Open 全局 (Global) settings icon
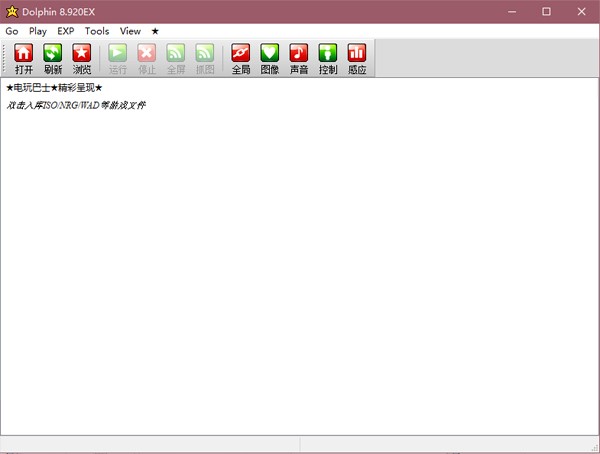This screenshot has height=454, width=600. tap(241, 53)
